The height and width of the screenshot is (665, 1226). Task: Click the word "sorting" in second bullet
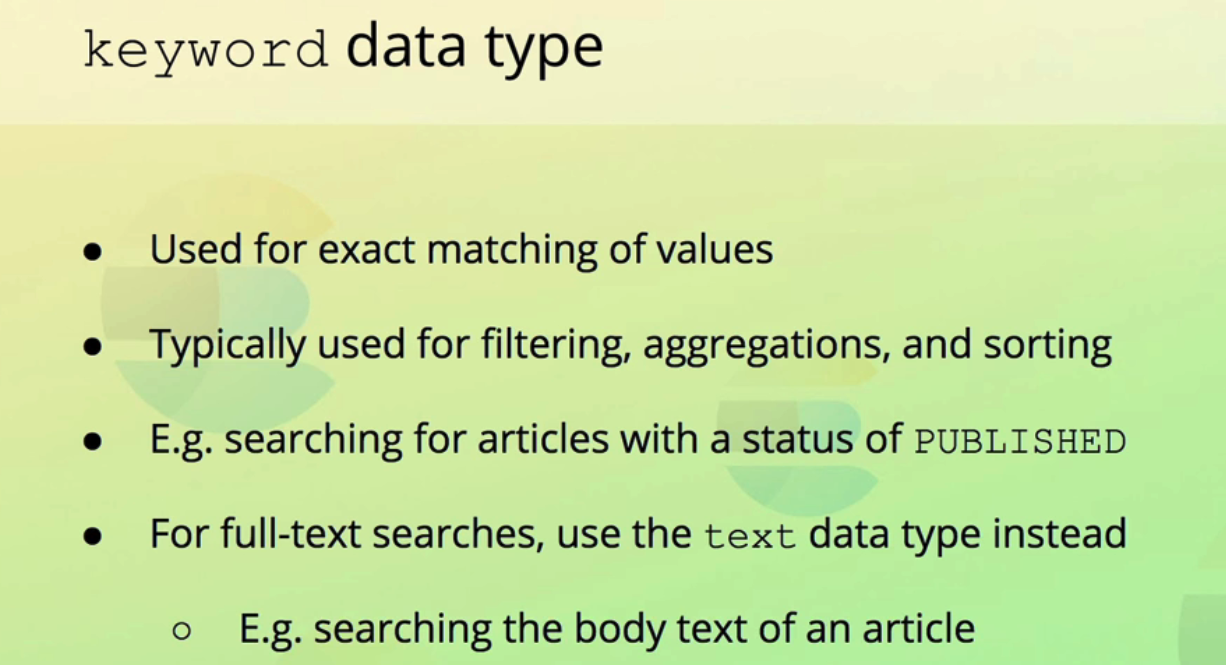coord(1048,345)
